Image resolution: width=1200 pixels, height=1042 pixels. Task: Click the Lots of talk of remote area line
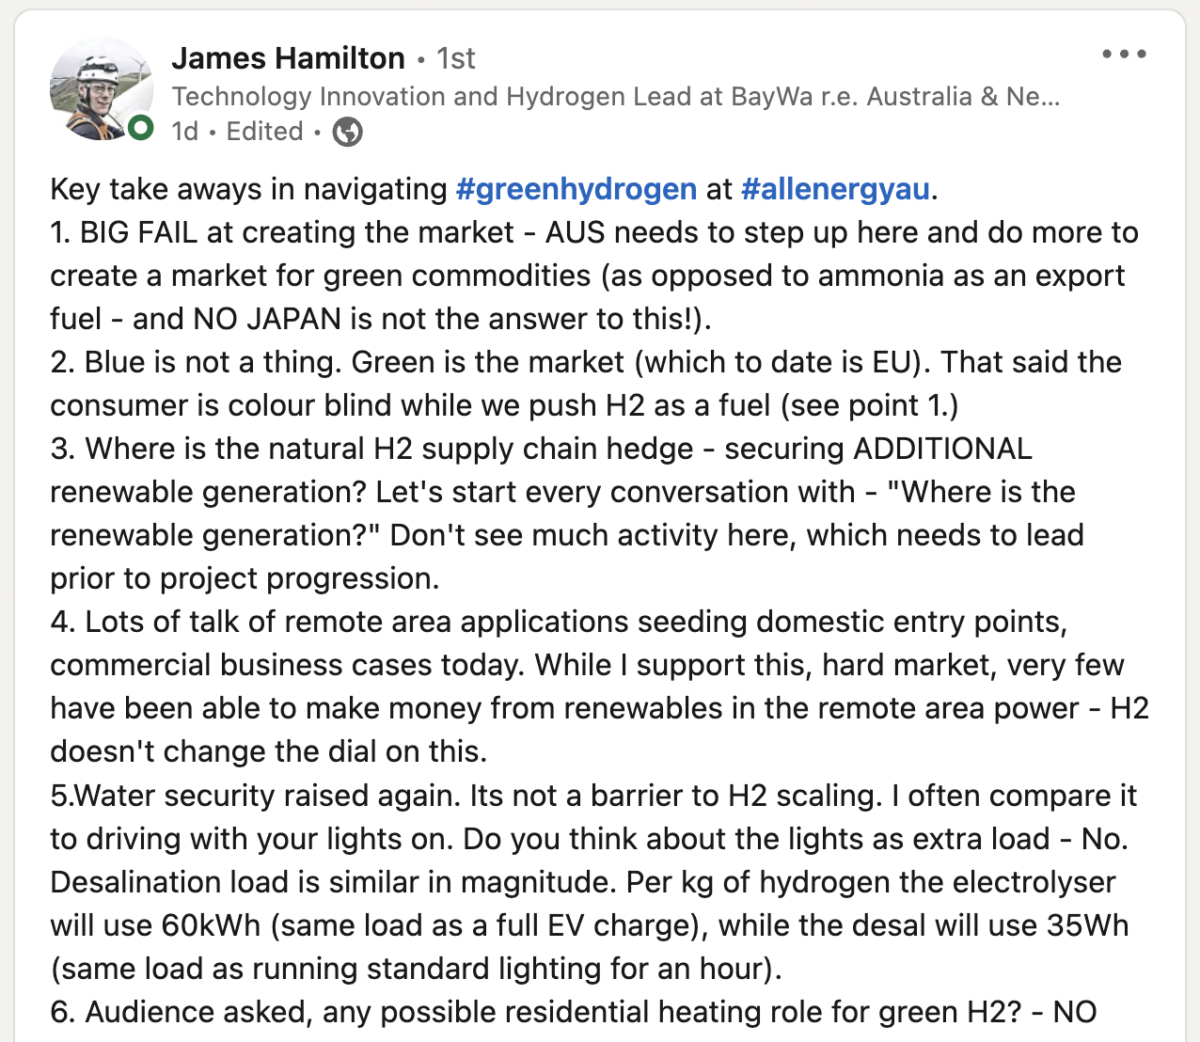pos(559,621)
